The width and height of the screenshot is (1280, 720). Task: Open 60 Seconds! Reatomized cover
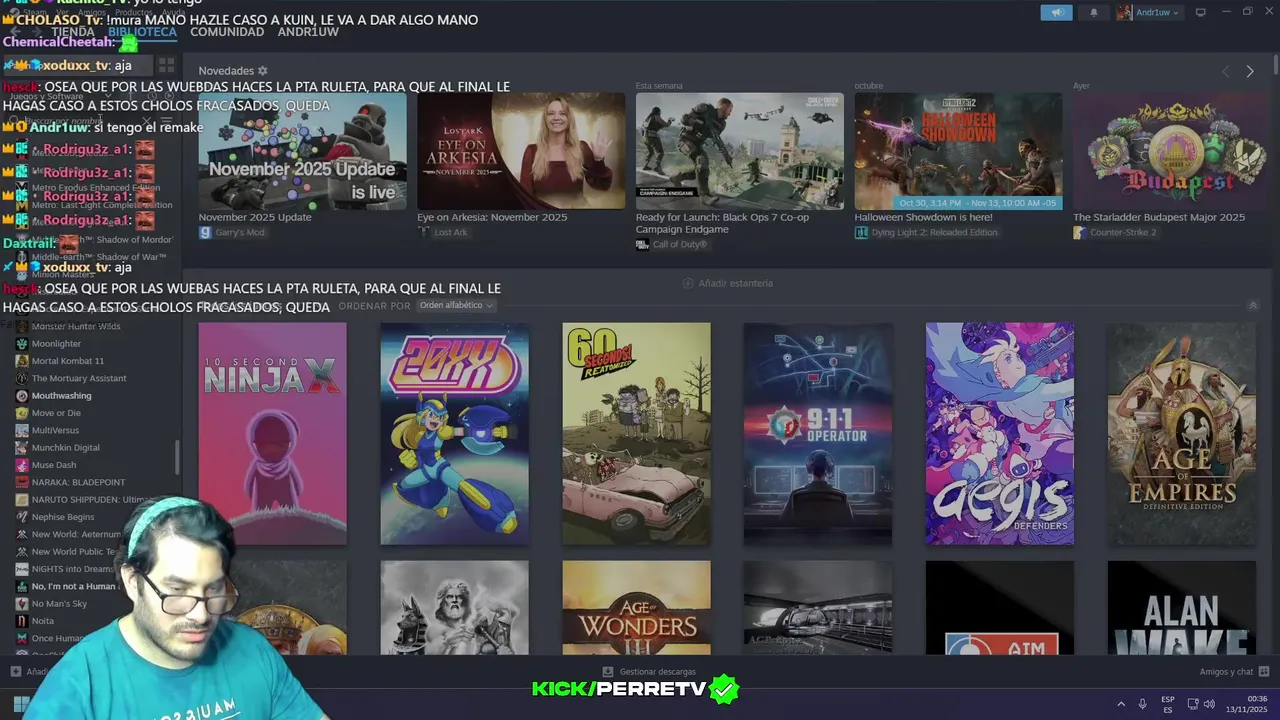(x=636, y=433)
